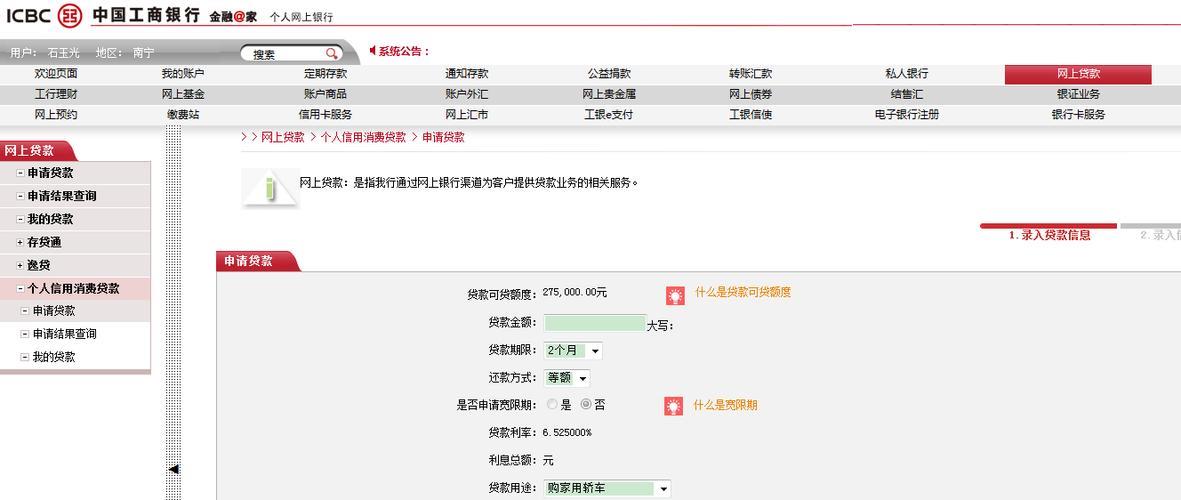1181x500 pixels.
Task: Collapse 个人信用消费贷款 in the sidebar tree
Action: (x=20, y=289)
